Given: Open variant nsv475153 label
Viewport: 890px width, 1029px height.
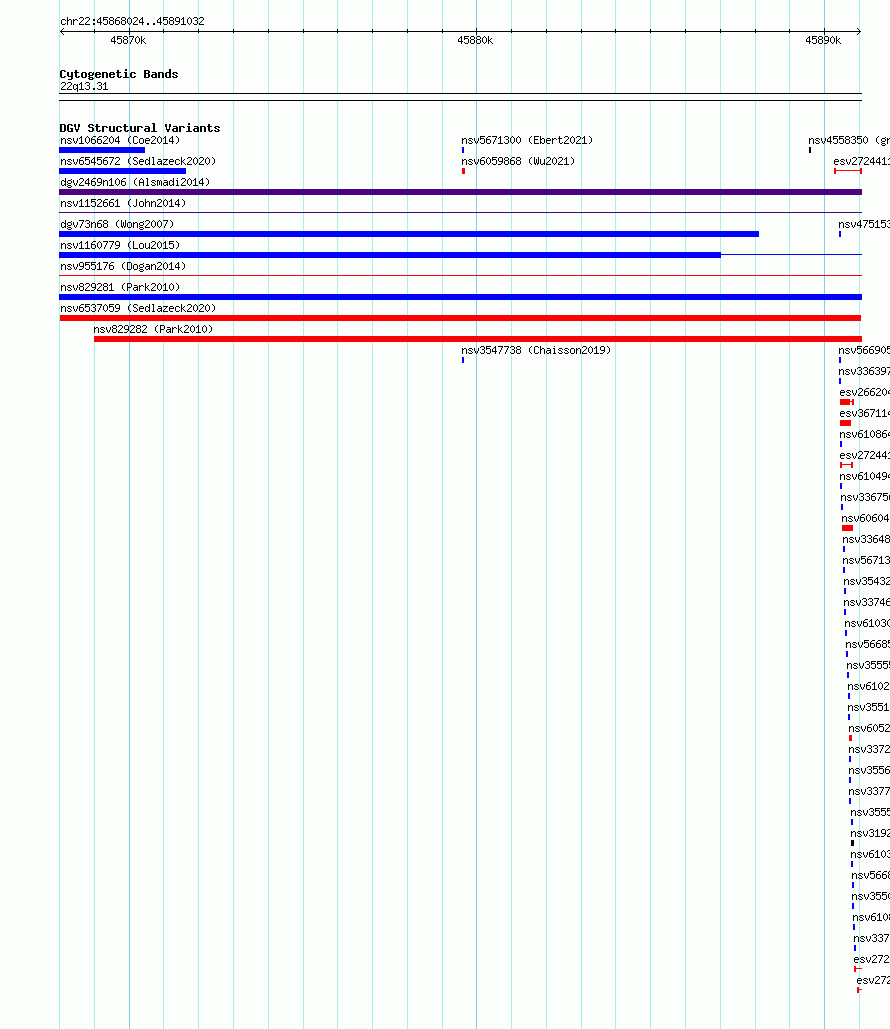Looking at the screenshot, I should pyautogui.click(x=864, y=224).
